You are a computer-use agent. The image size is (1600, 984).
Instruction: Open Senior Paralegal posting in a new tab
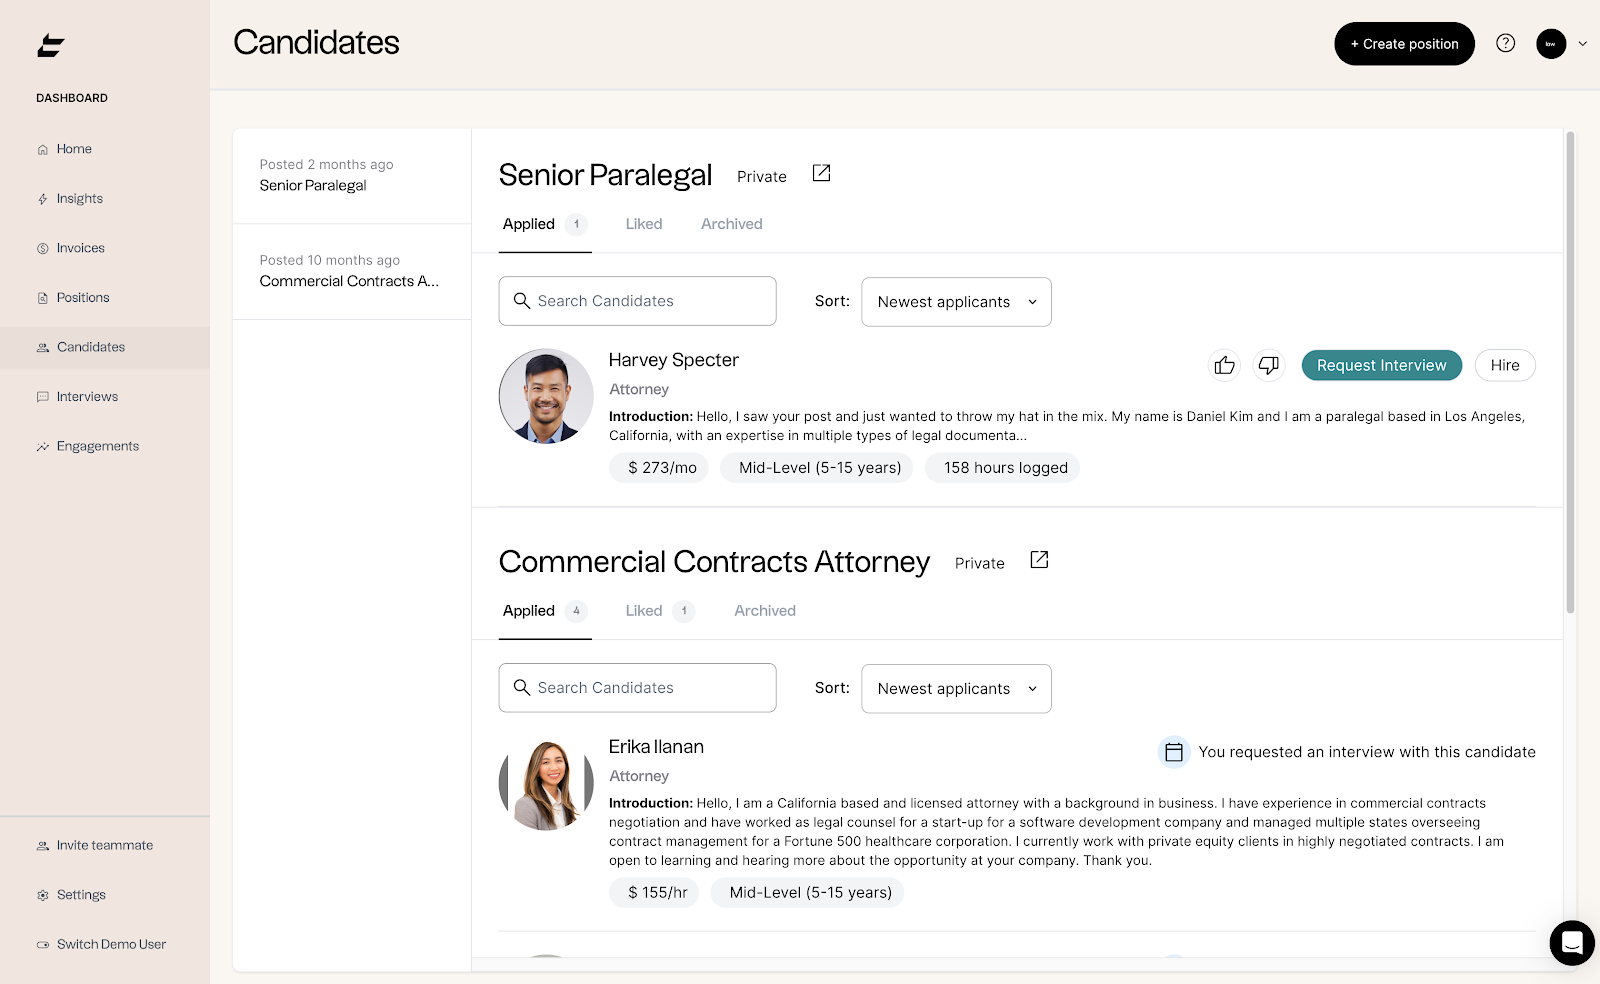[x=821, y=173]
